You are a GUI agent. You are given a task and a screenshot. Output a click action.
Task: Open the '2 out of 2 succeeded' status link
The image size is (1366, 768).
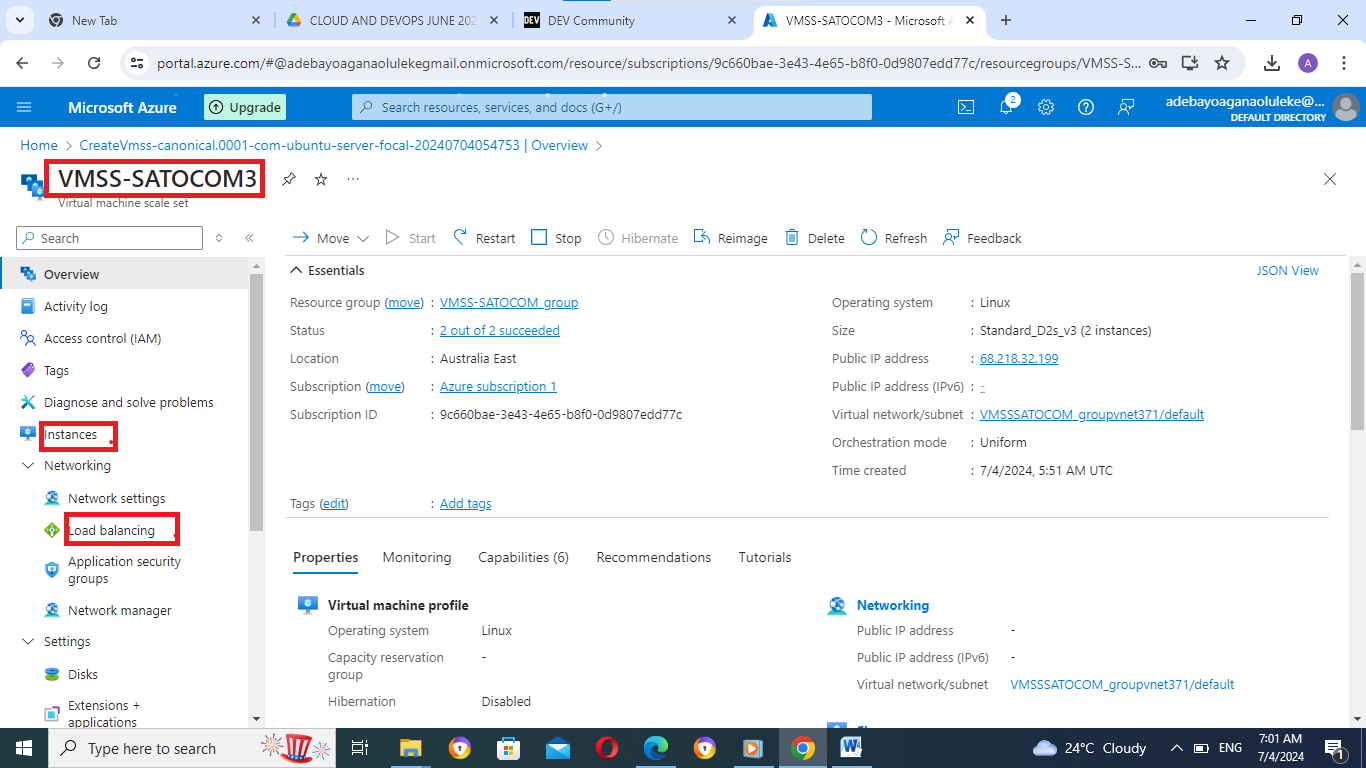500,330
